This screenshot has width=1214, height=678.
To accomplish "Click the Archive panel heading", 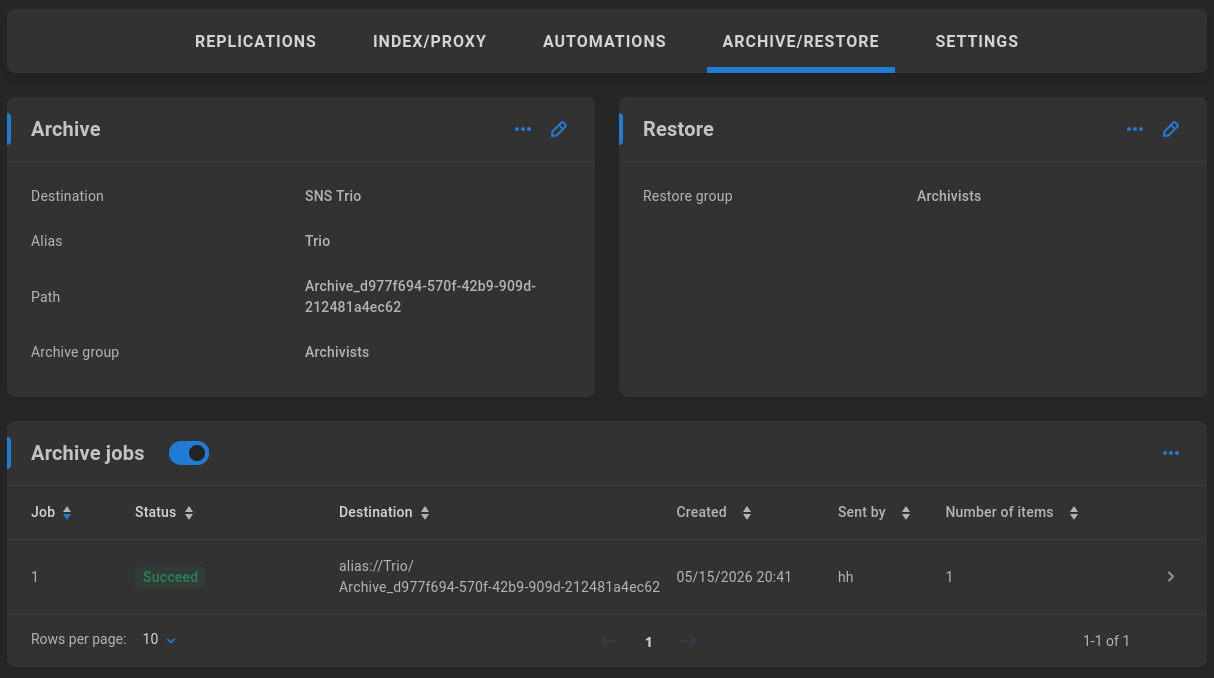I will 66,129.
